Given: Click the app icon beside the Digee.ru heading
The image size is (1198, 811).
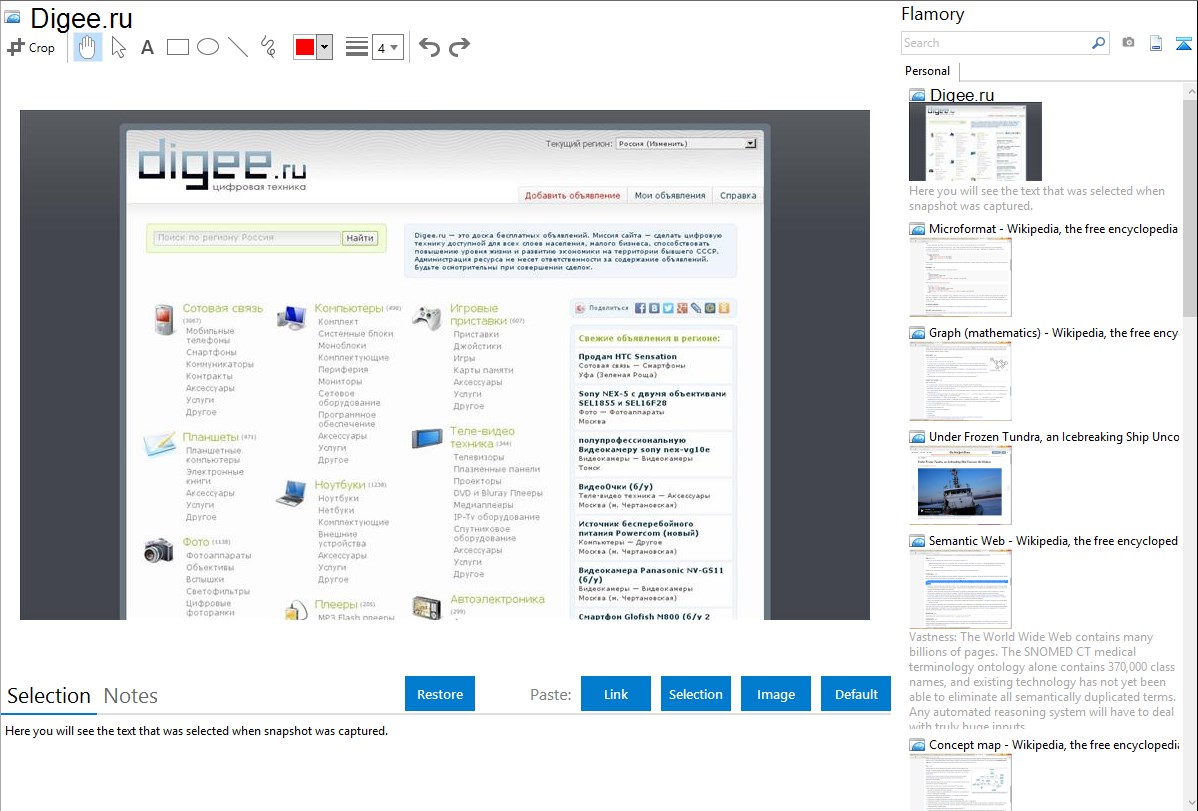Looking at the screenshot, I should pyautogui.click(x=12, y=18).
